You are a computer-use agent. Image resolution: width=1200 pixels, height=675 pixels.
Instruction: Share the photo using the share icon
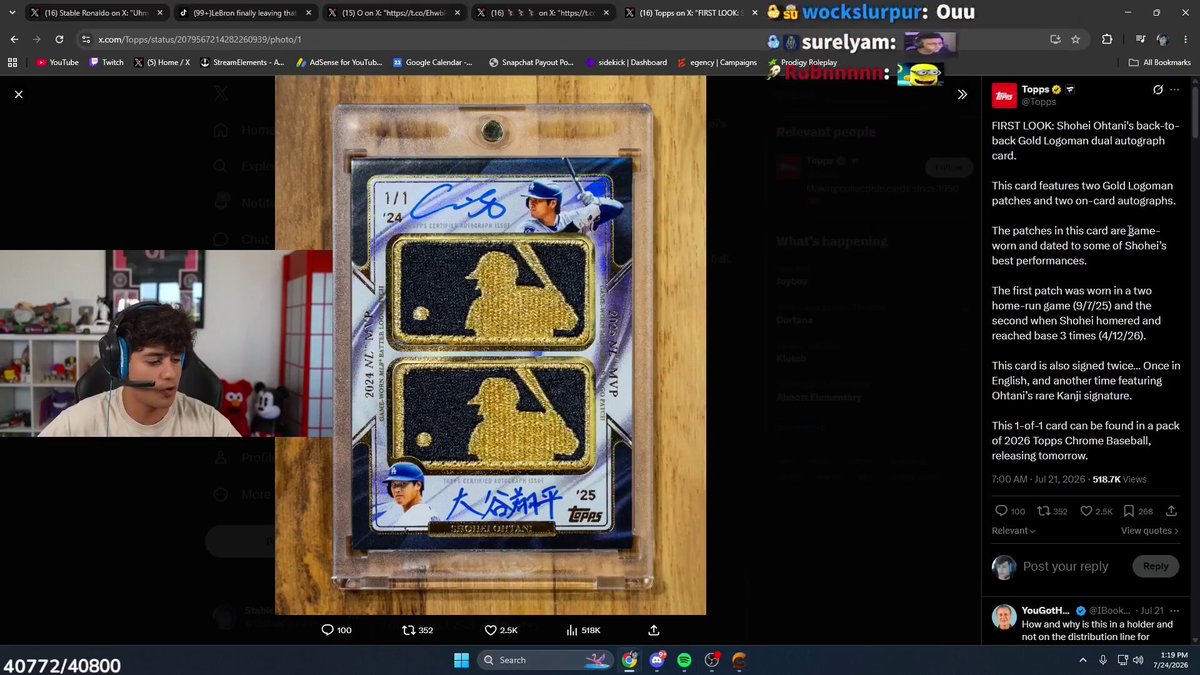[654, 630]
